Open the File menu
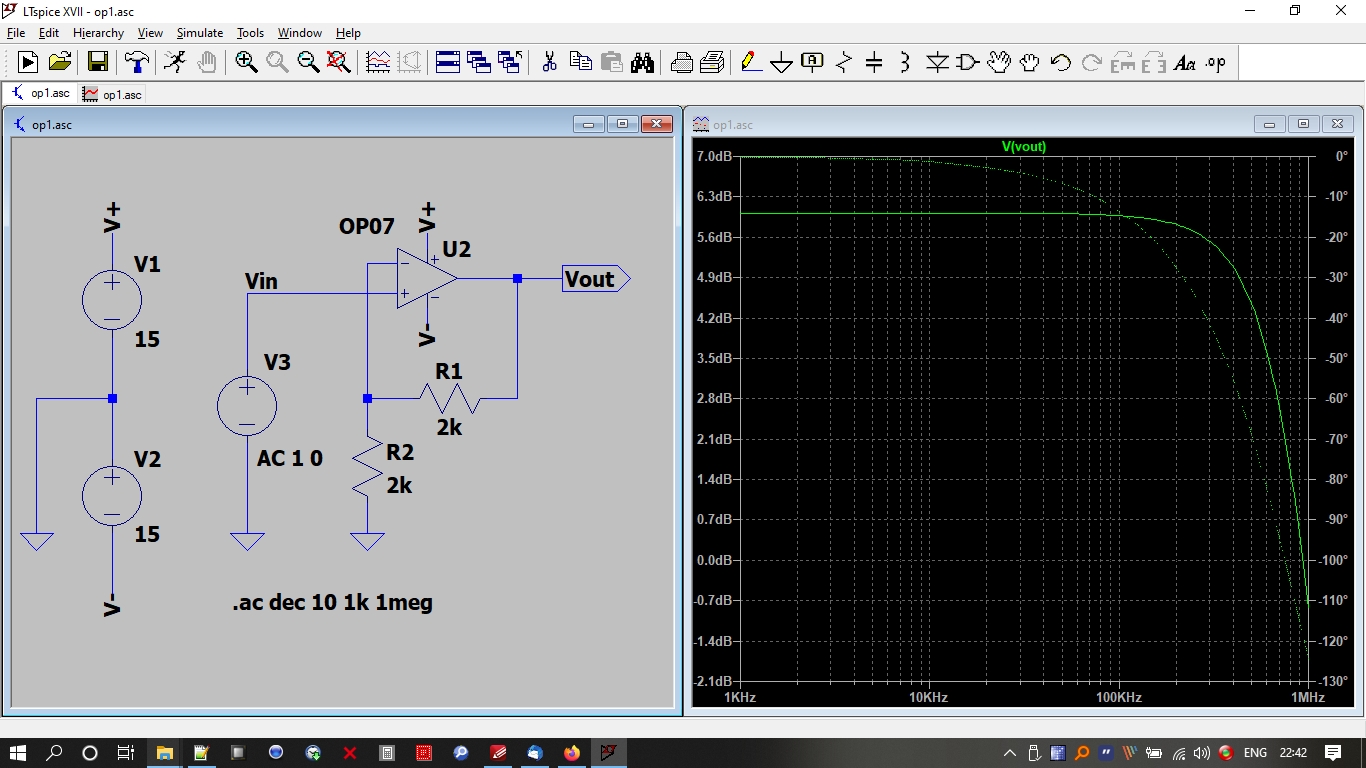Image resolution: width=1366 pixels, height=768 pixels. coord(16,33)
